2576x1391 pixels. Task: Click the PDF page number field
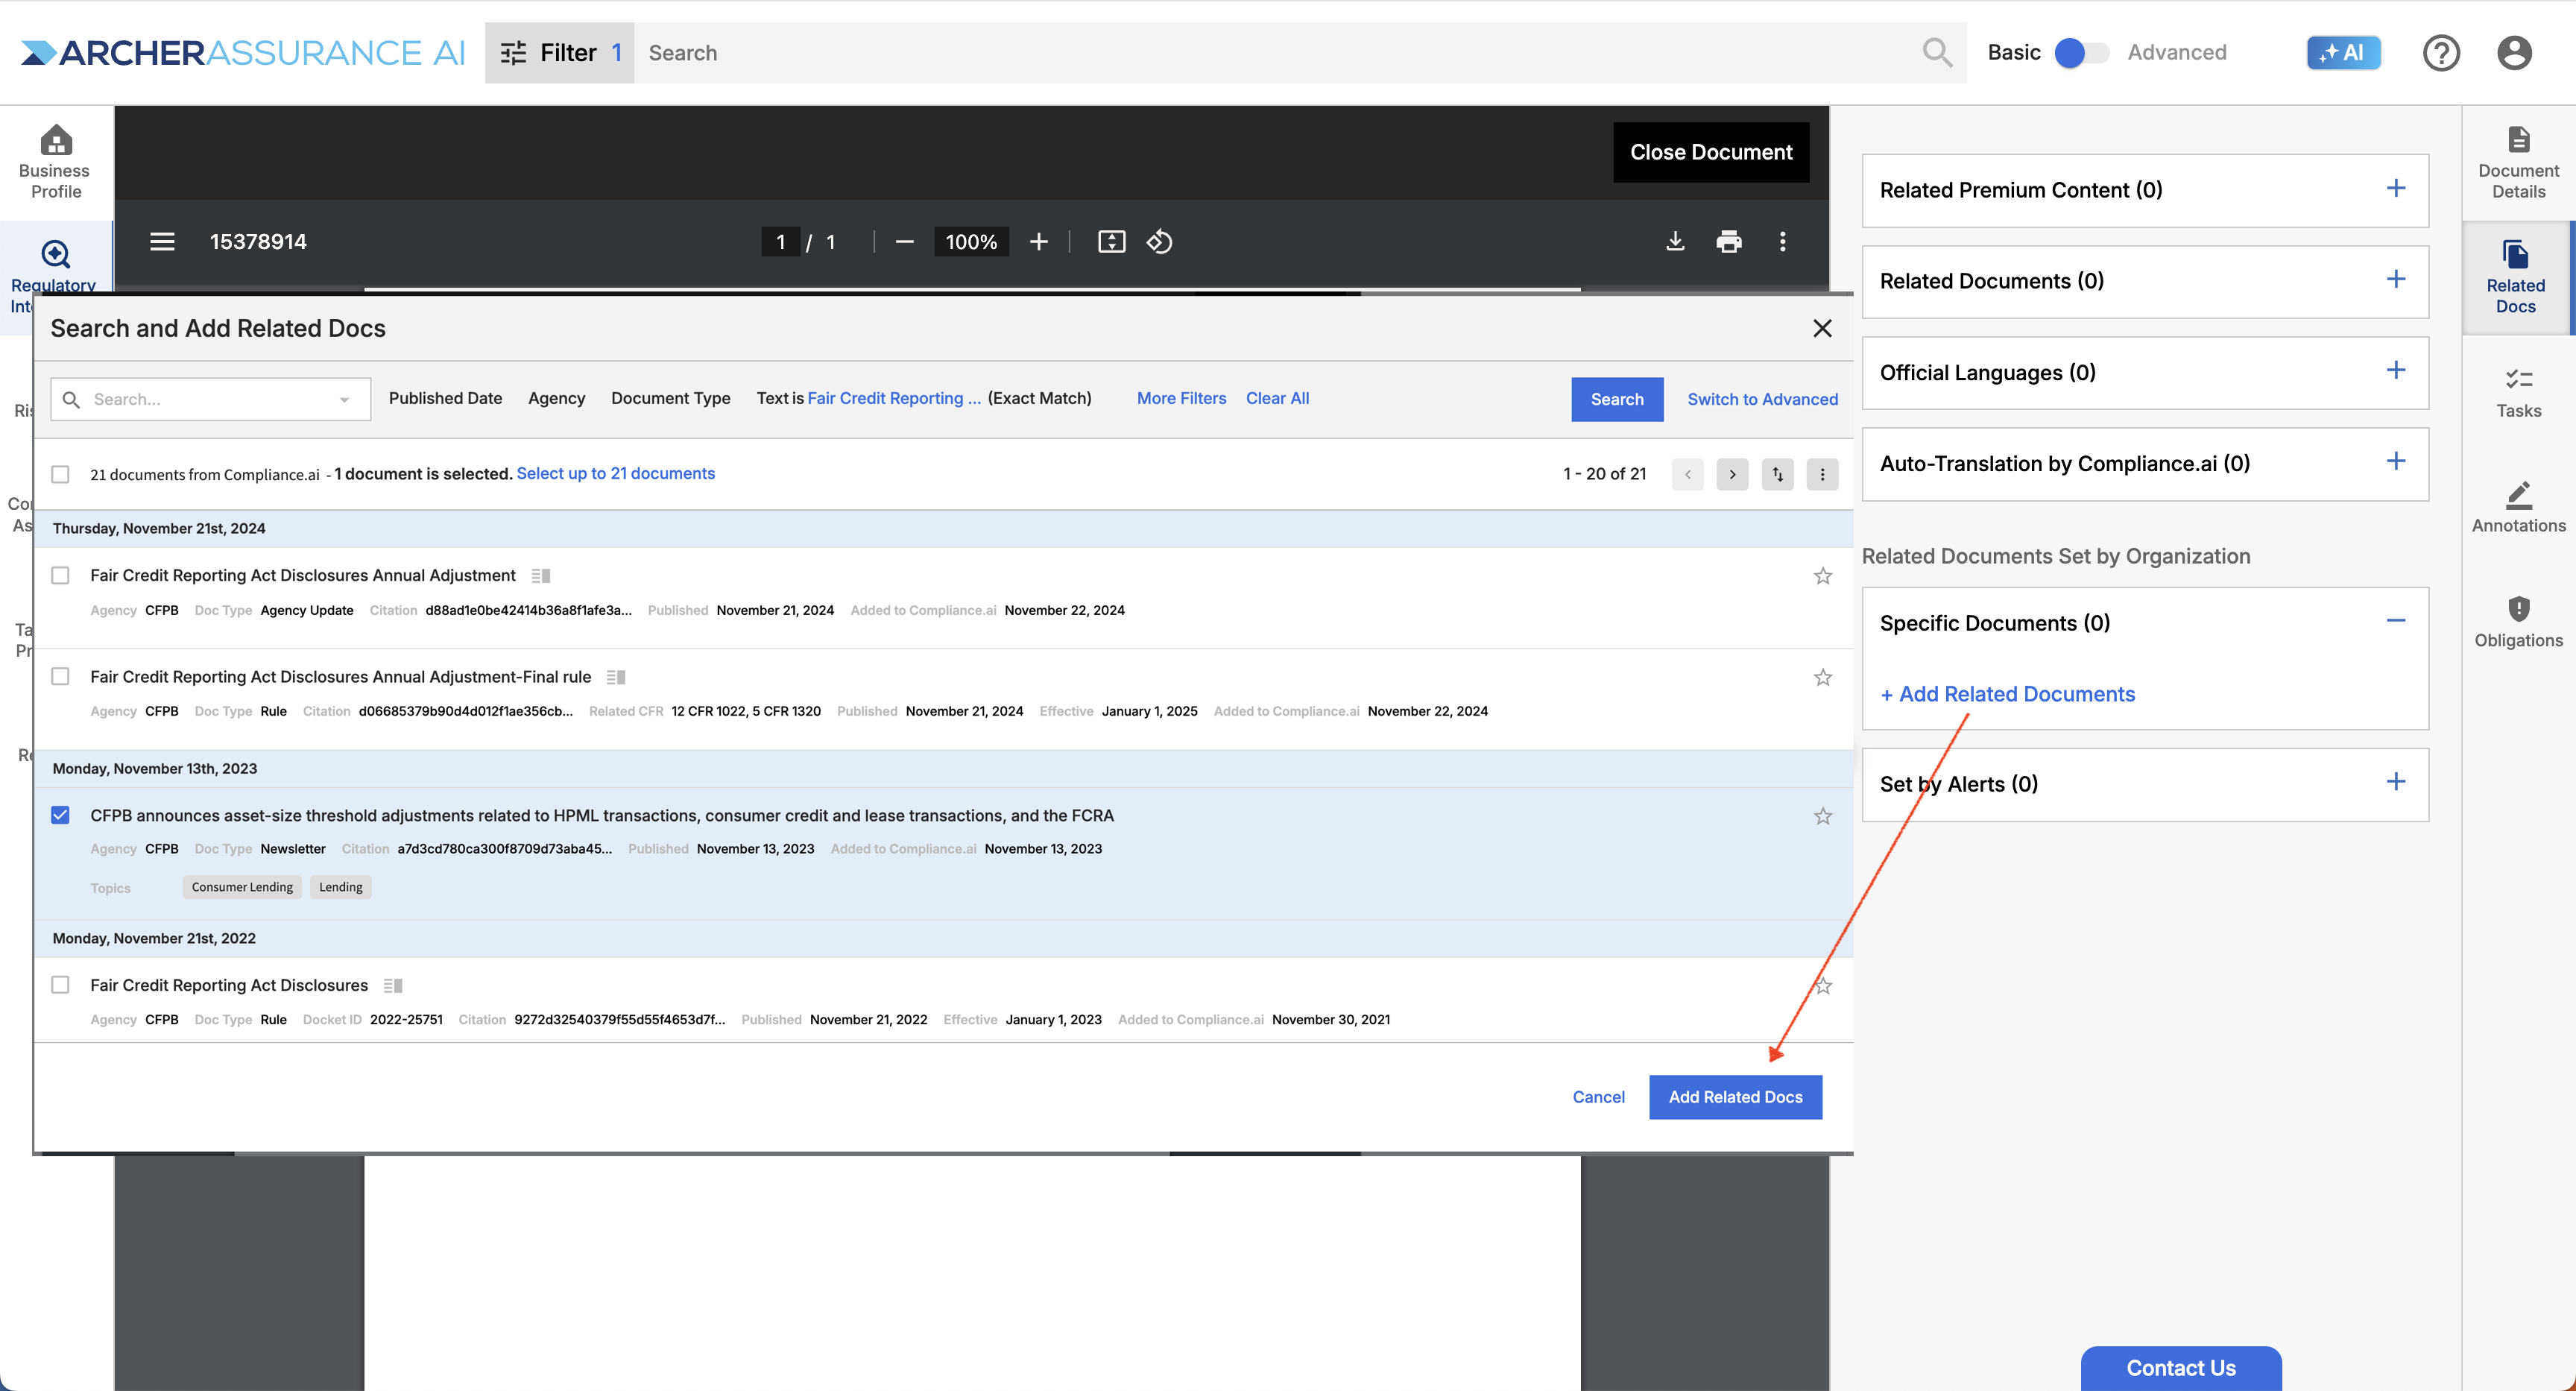[780, 241]
